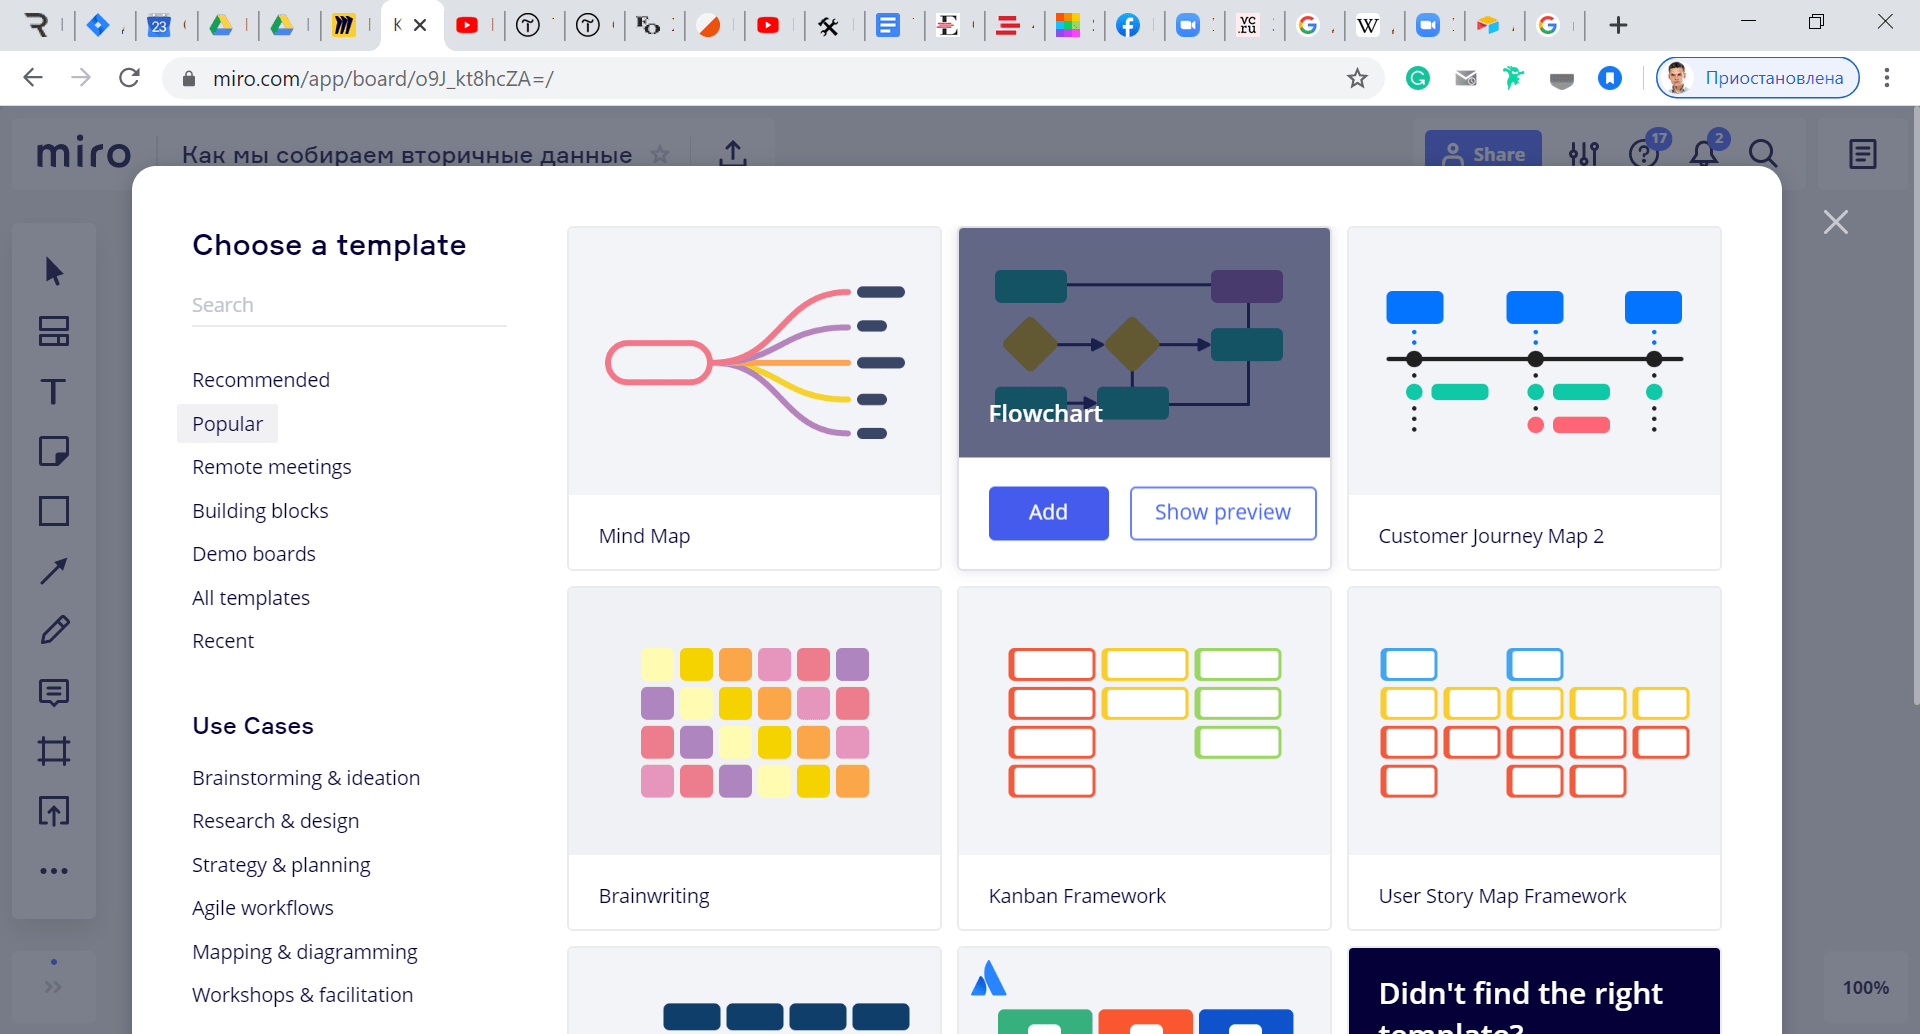Image resolution: width=1920 pixels, height=1034 pixels.
Task: Select the Sticky note tool
Action: point(54,451)
